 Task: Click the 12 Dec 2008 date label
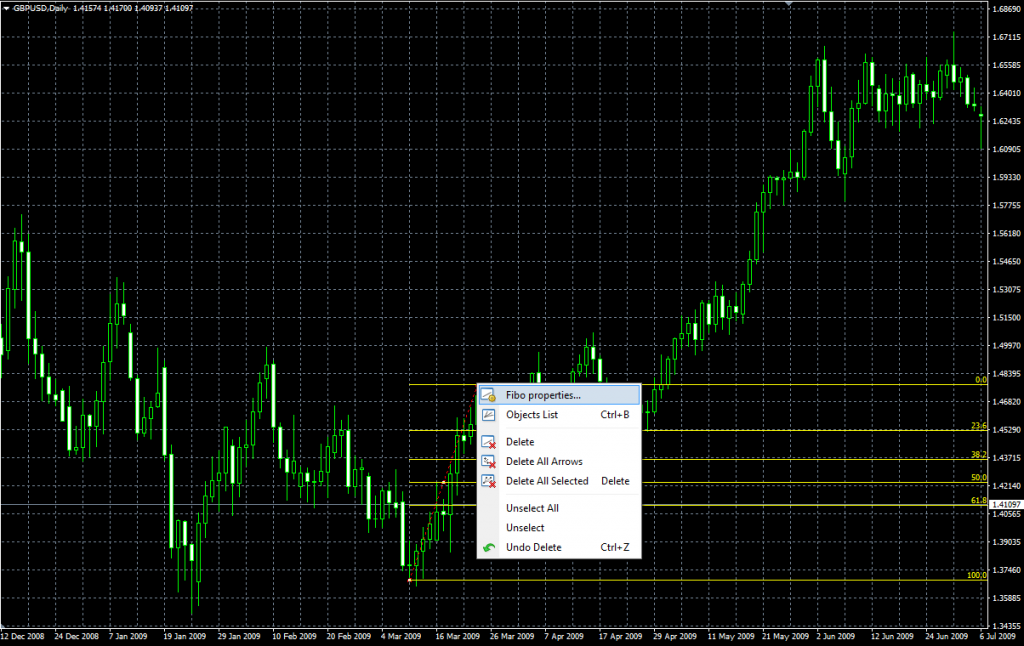click(22, 636)
